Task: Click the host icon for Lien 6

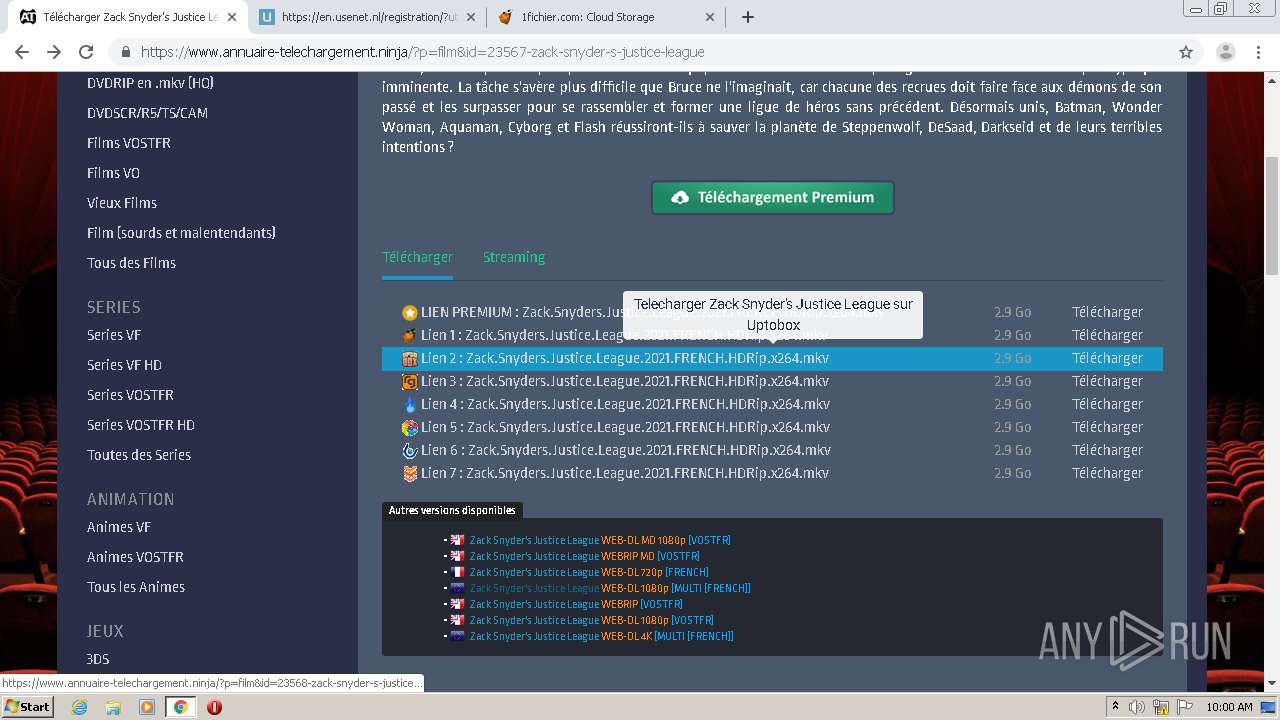Action: (410, 450)
